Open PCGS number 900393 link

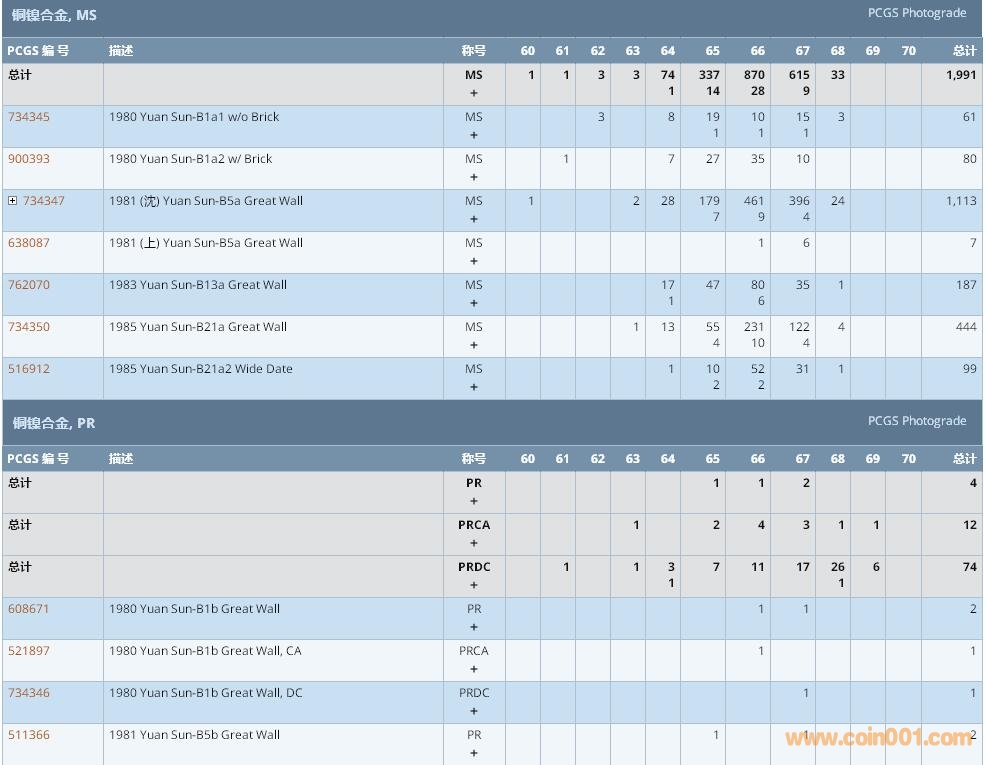click(x=29, y=159)
